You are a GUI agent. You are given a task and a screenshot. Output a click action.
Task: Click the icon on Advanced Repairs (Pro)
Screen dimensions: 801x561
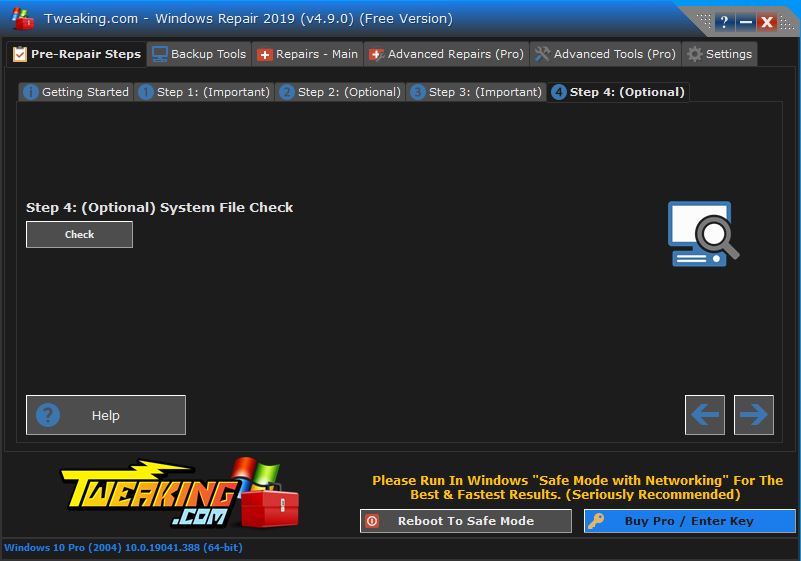pyautogui.click(x=376, y=55)
